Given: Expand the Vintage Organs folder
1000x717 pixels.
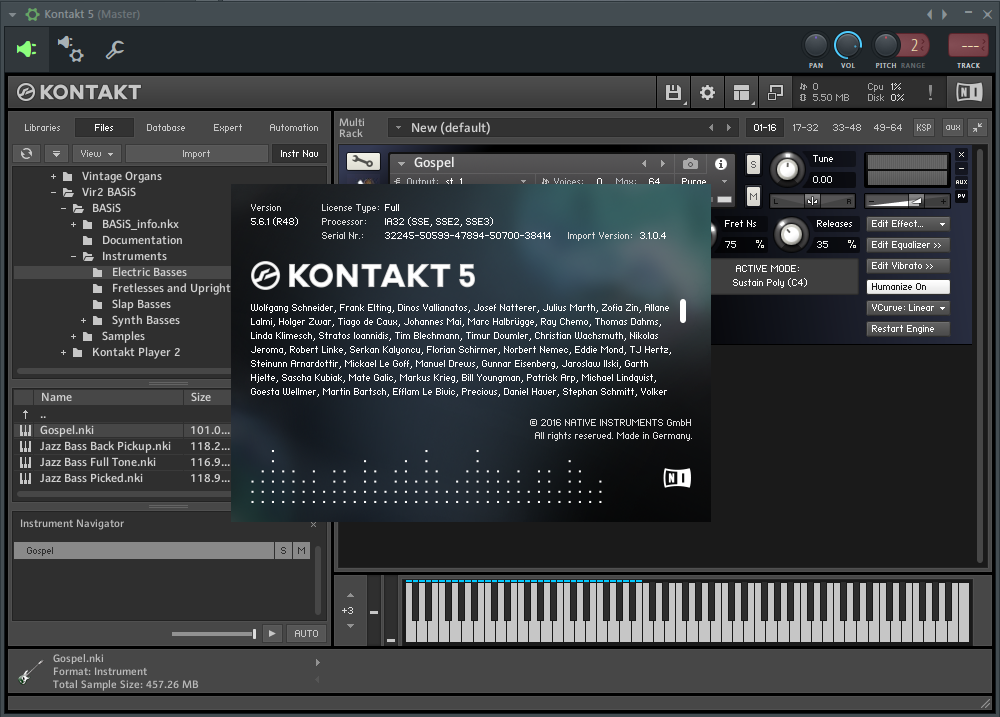Looking at the screenshot, I should pos(54,177).
